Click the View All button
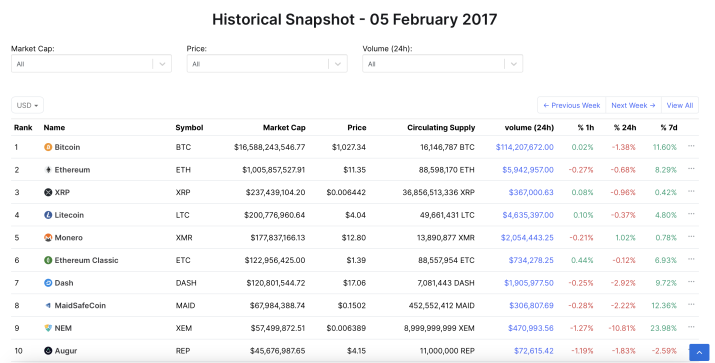 [x=680, y=105]
